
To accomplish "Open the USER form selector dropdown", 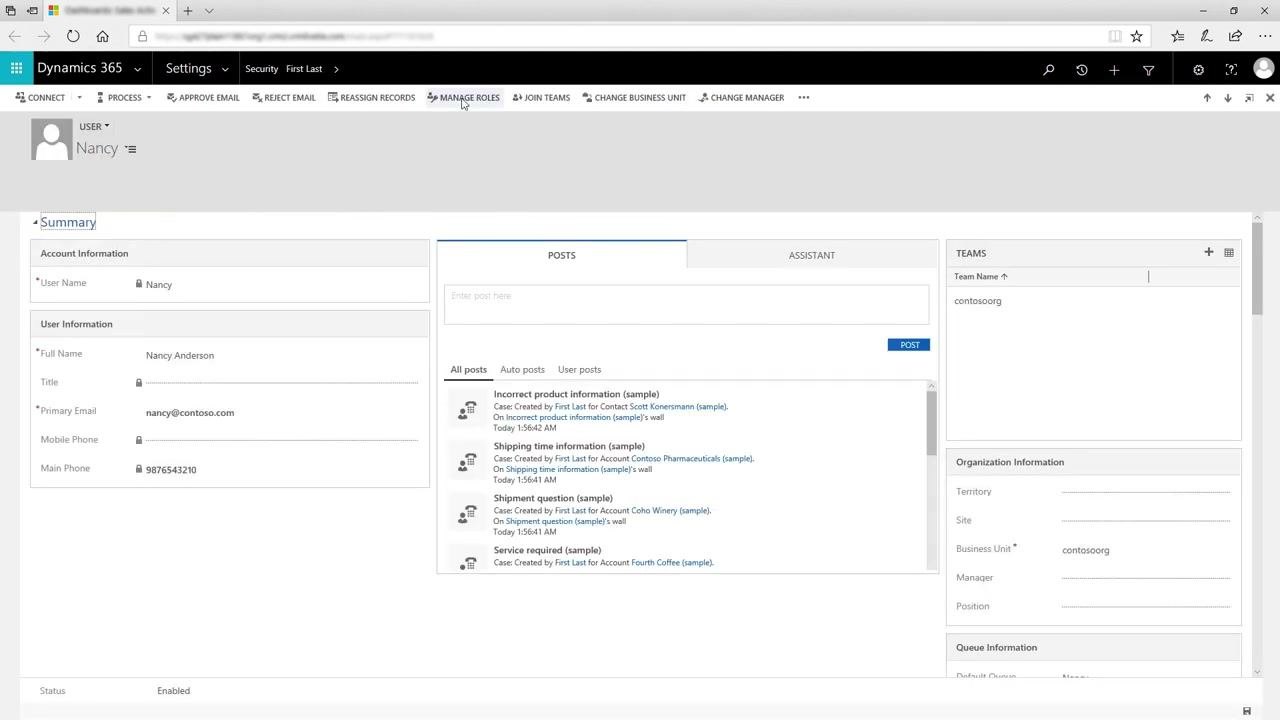I will [x=95, y=126].
